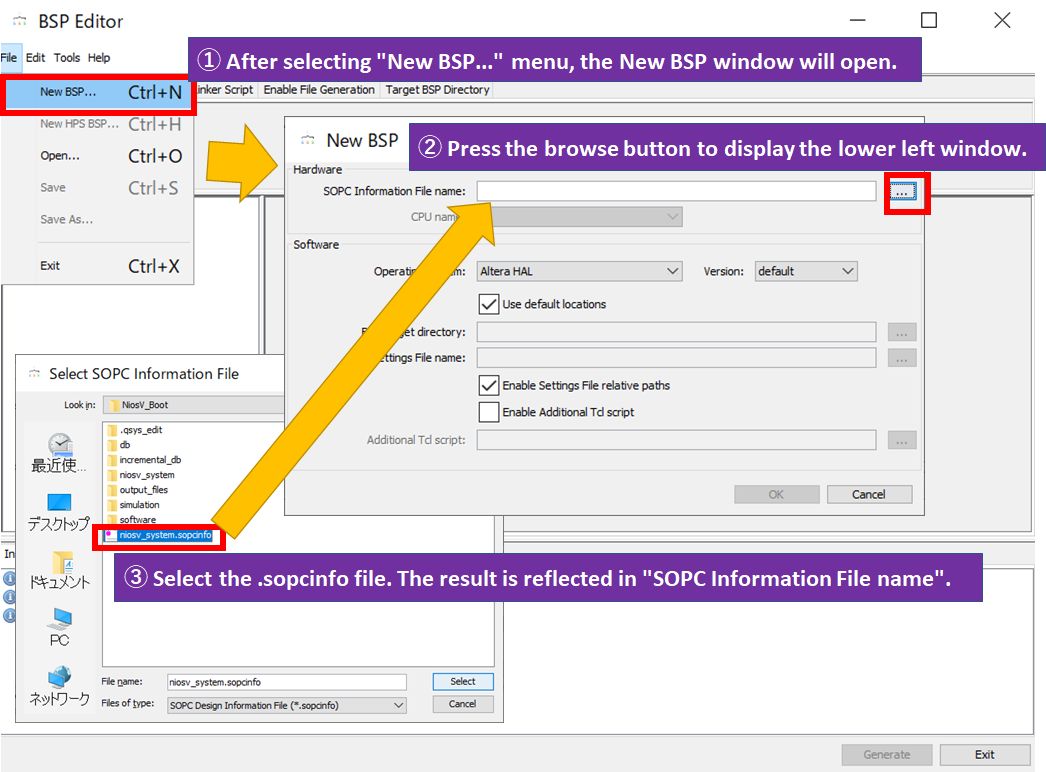Switch to the Target BSP Directory tab

(436, 89)
